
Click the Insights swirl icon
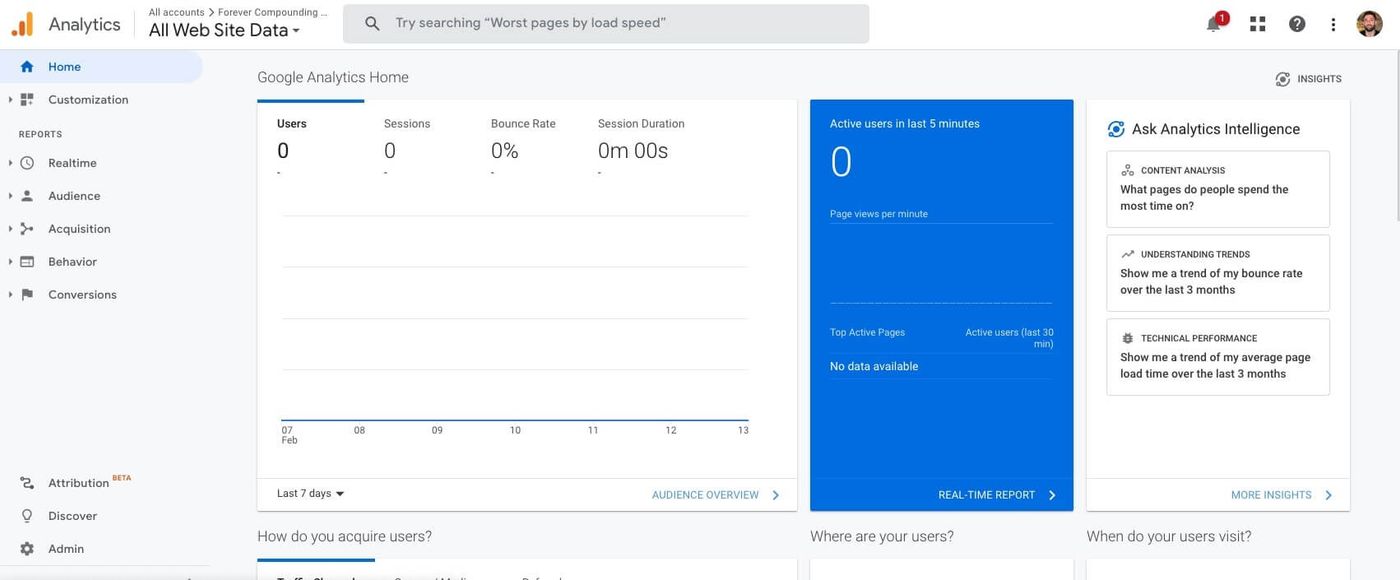tap(1283, 79)
